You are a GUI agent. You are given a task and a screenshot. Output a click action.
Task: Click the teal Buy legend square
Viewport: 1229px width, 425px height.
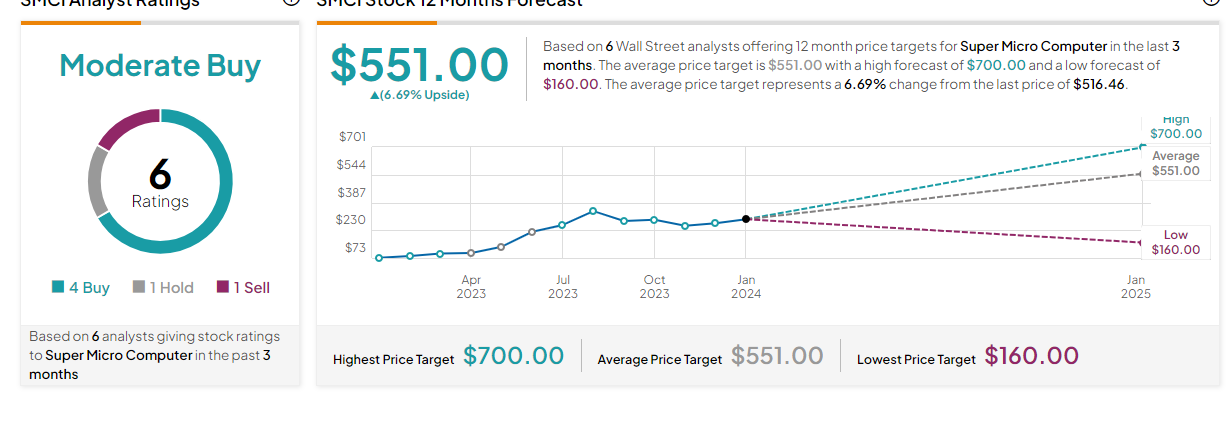(59, 288)
